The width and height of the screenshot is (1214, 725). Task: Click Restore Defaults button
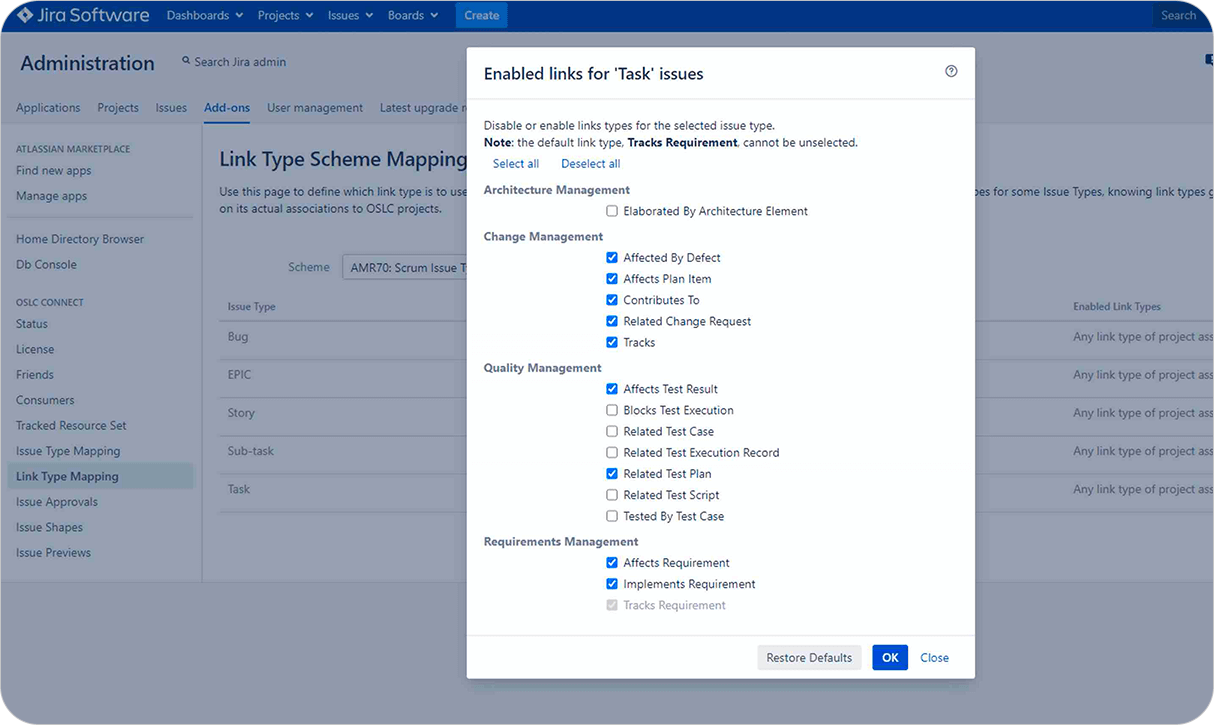coord(809,657)
